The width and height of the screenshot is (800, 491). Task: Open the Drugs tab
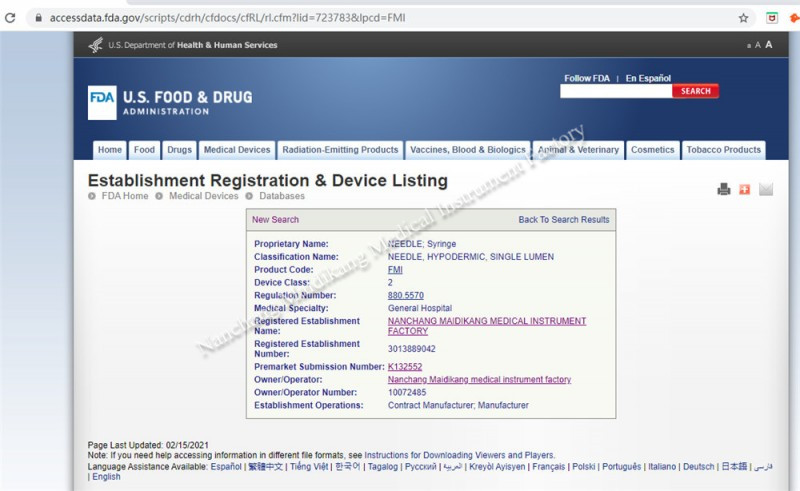[180, 150]
